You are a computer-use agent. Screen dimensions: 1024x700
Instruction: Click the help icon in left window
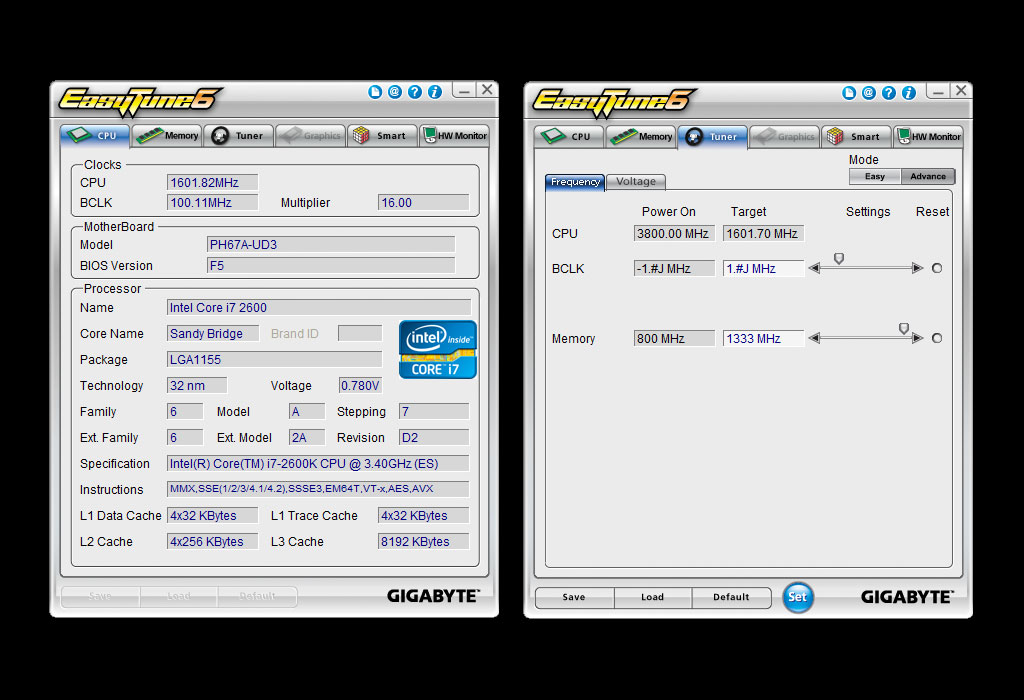415,92
